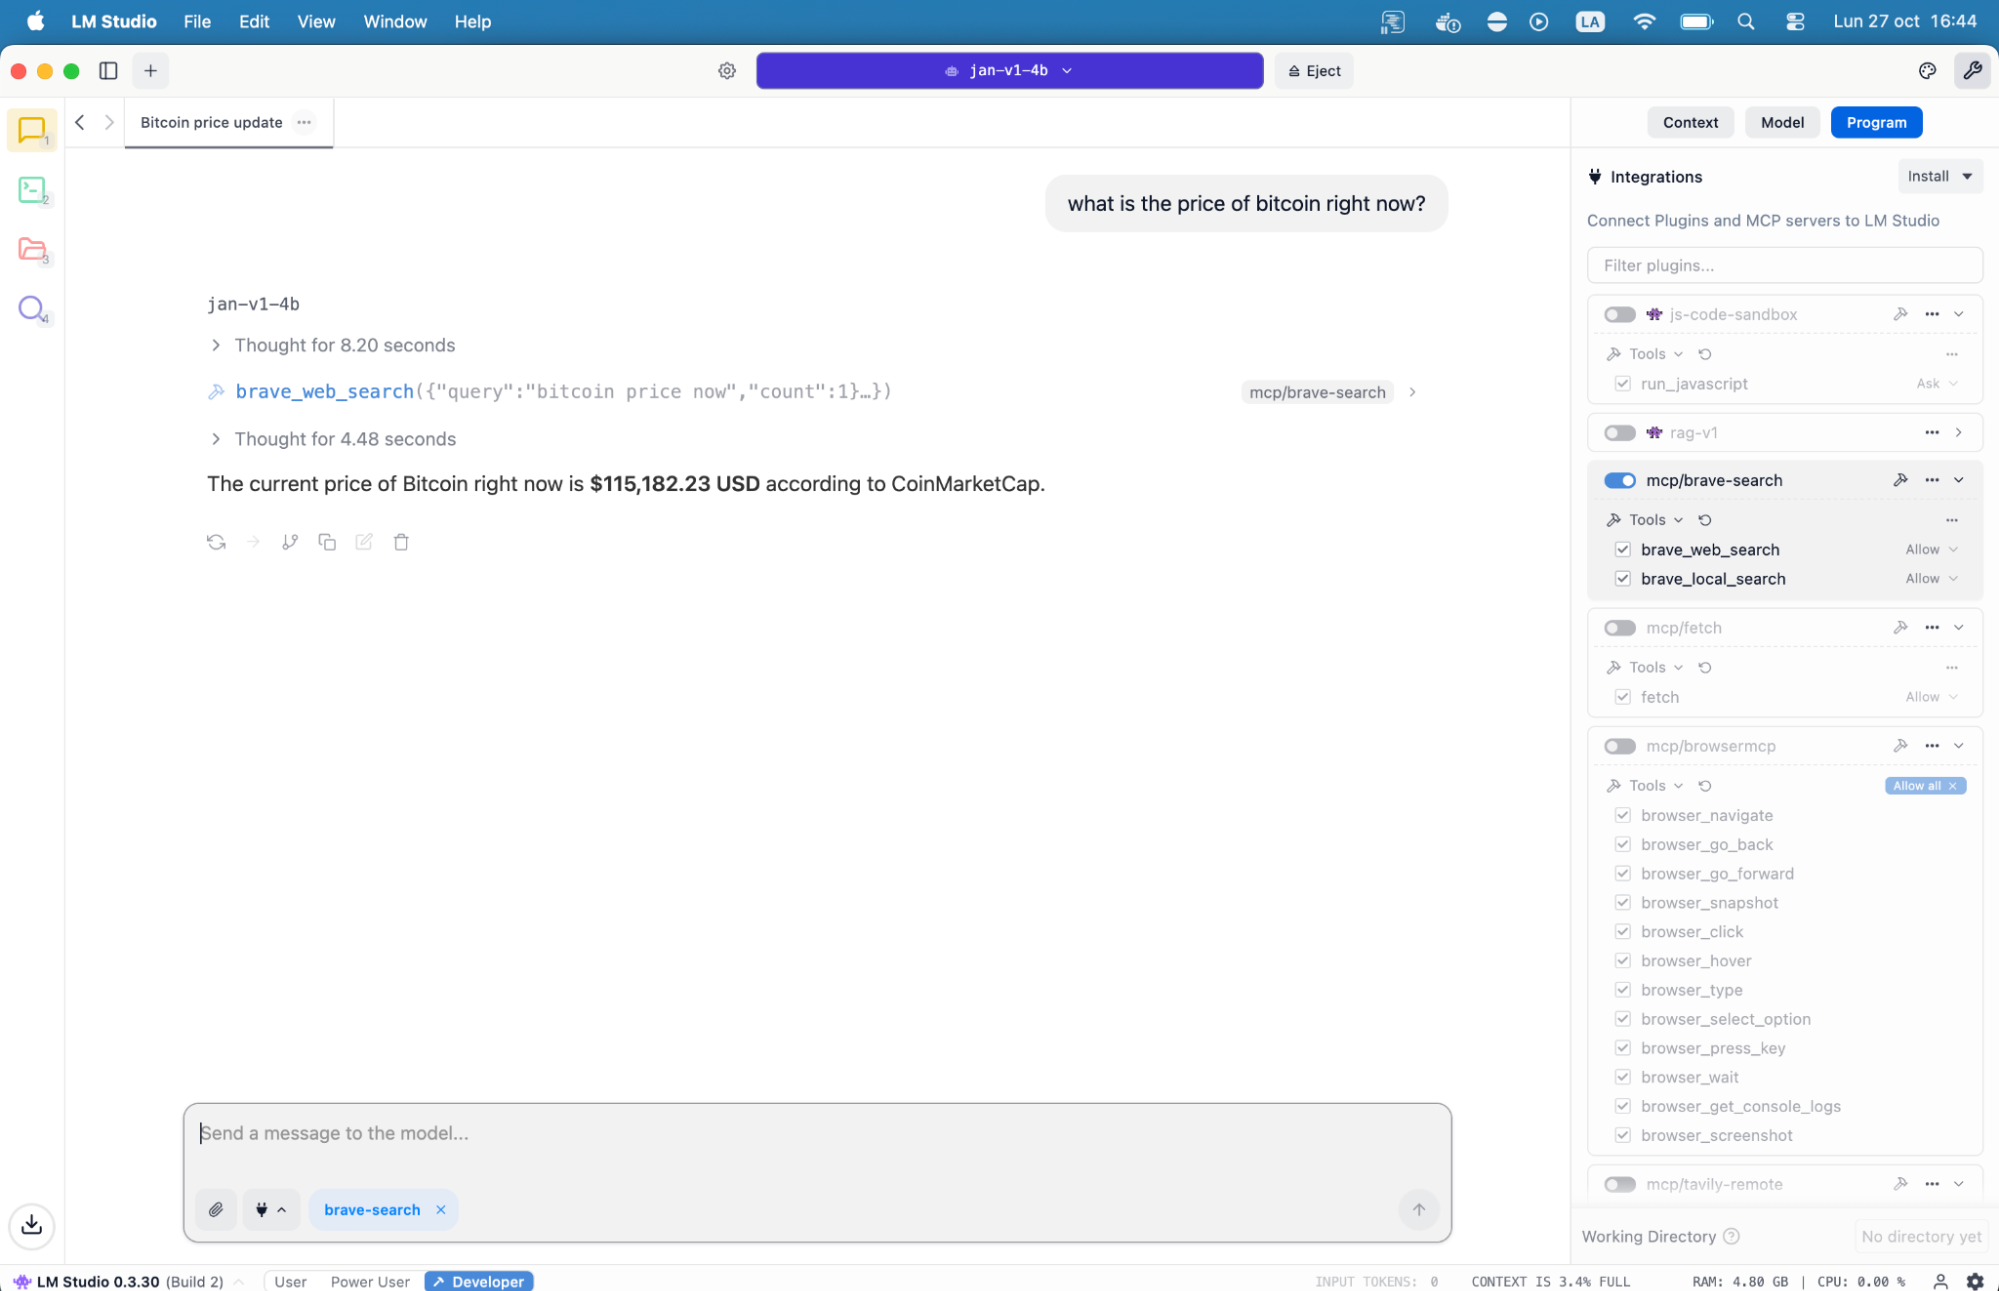Enable the mcp/fetch integration toggle
The width and height of the screenshot is (1999, 1291).
[x=1619, y=628]
